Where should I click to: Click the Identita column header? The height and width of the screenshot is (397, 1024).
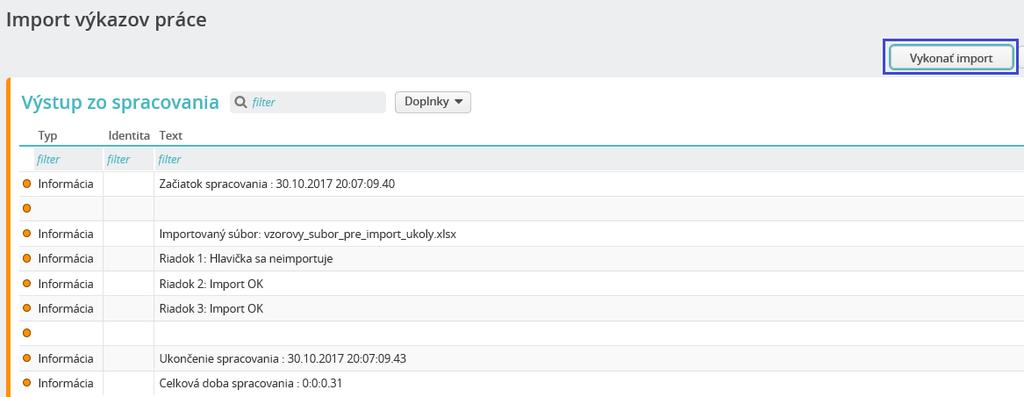pyautogui.click(x=129, y=136)
